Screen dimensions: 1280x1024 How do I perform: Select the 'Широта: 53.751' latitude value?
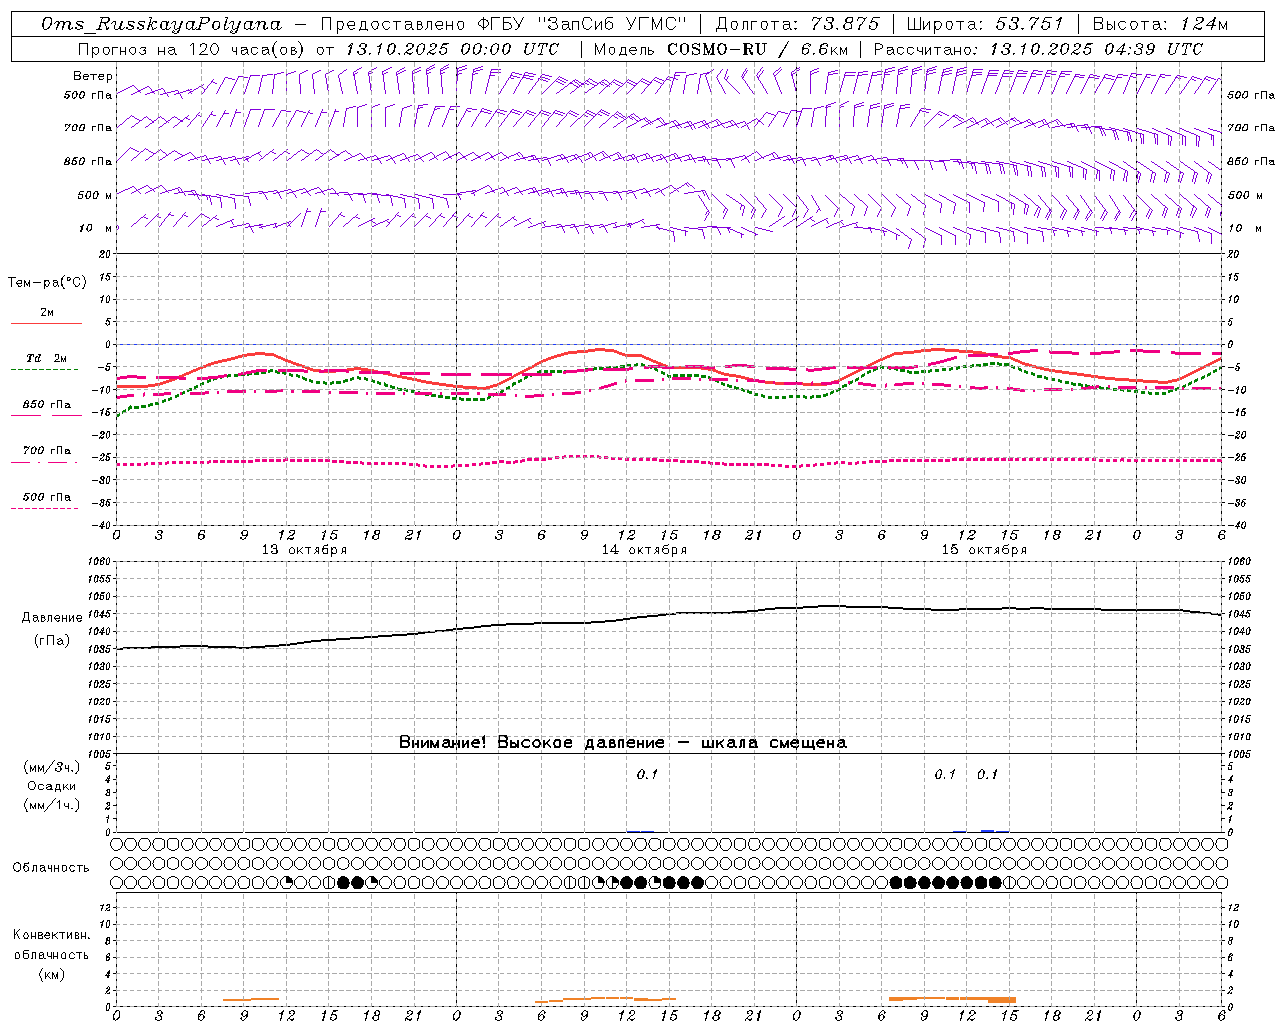click(x=986, y=24)
